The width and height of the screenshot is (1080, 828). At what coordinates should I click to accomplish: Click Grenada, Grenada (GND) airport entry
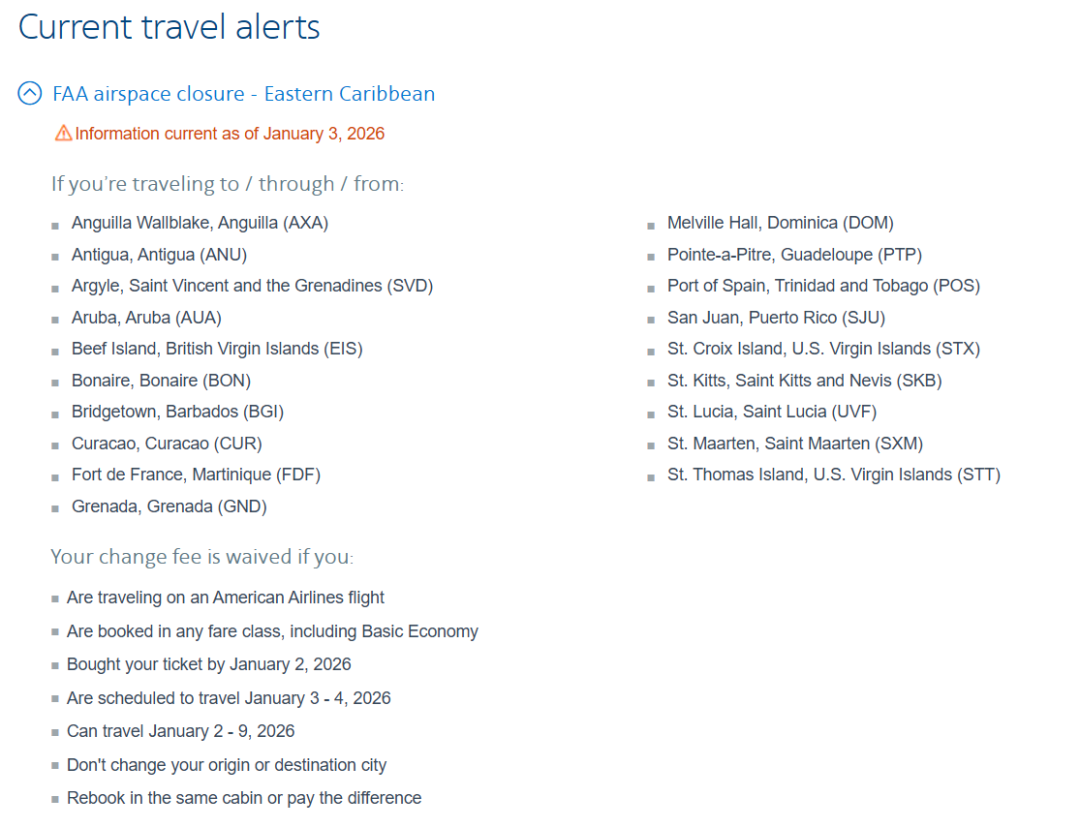(x=169, y=507)
